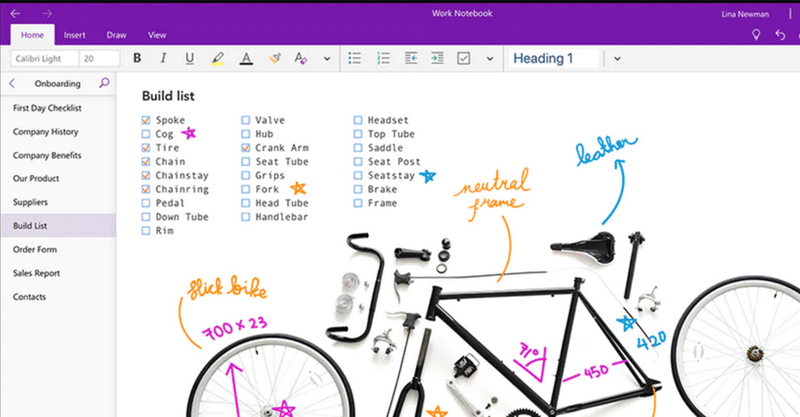Open the Draw tab
Viewport: 800px width, 417px height.
[x=116, y=35]
